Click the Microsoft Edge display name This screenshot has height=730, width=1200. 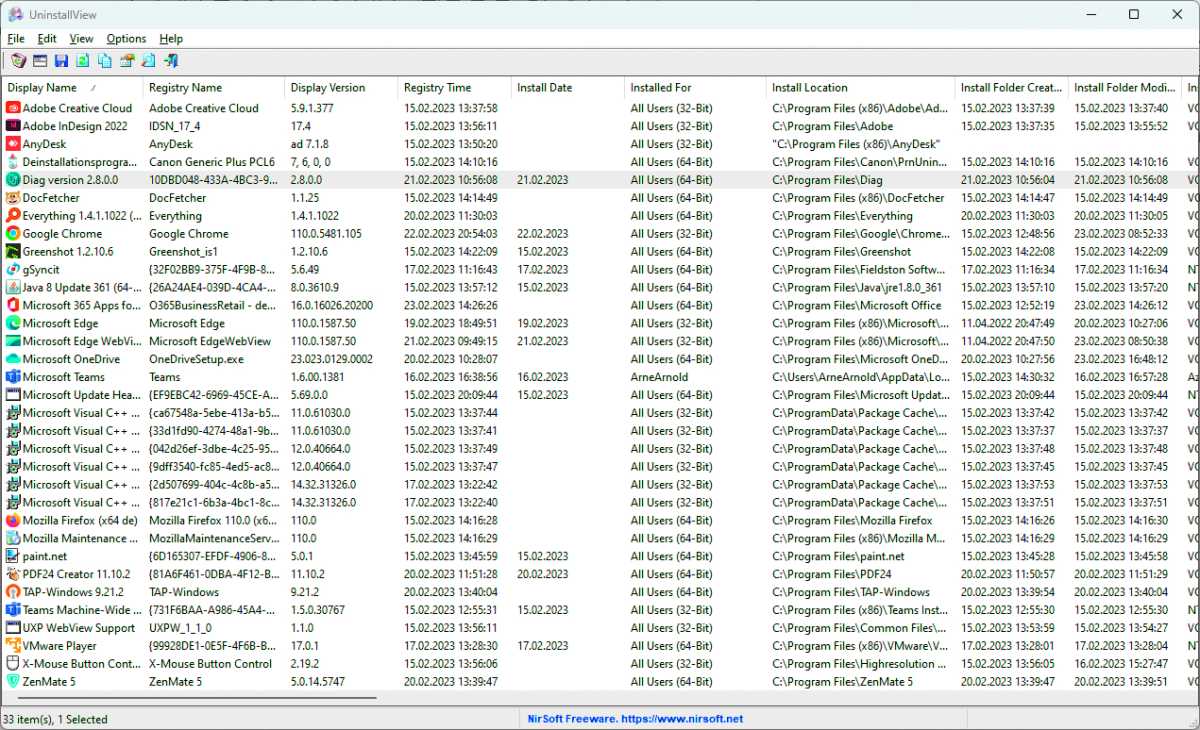(x=61, y=323)
